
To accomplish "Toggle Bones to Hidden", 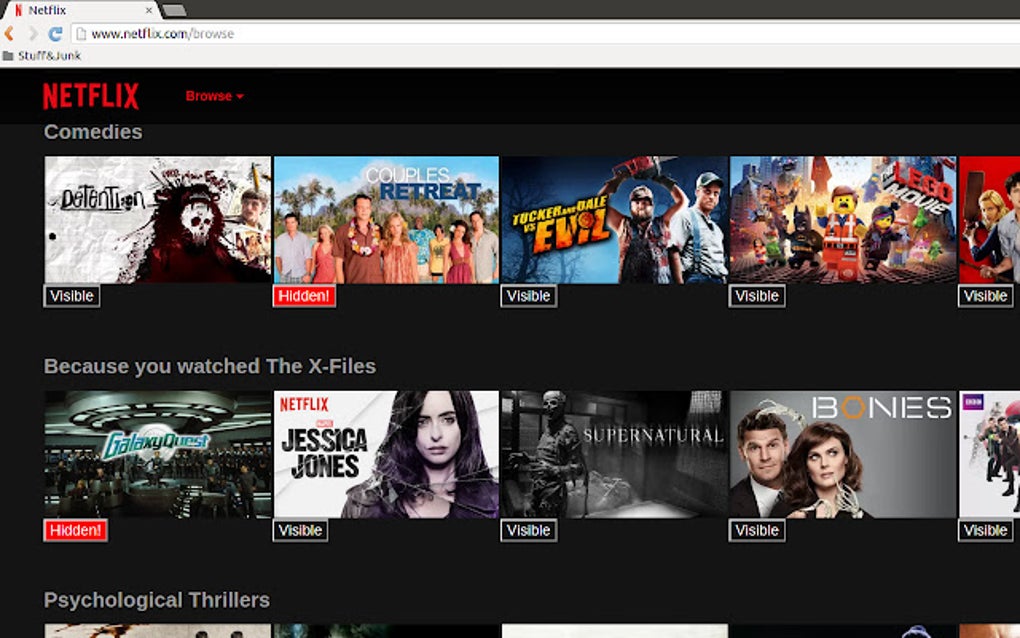I will click(756, 530).
